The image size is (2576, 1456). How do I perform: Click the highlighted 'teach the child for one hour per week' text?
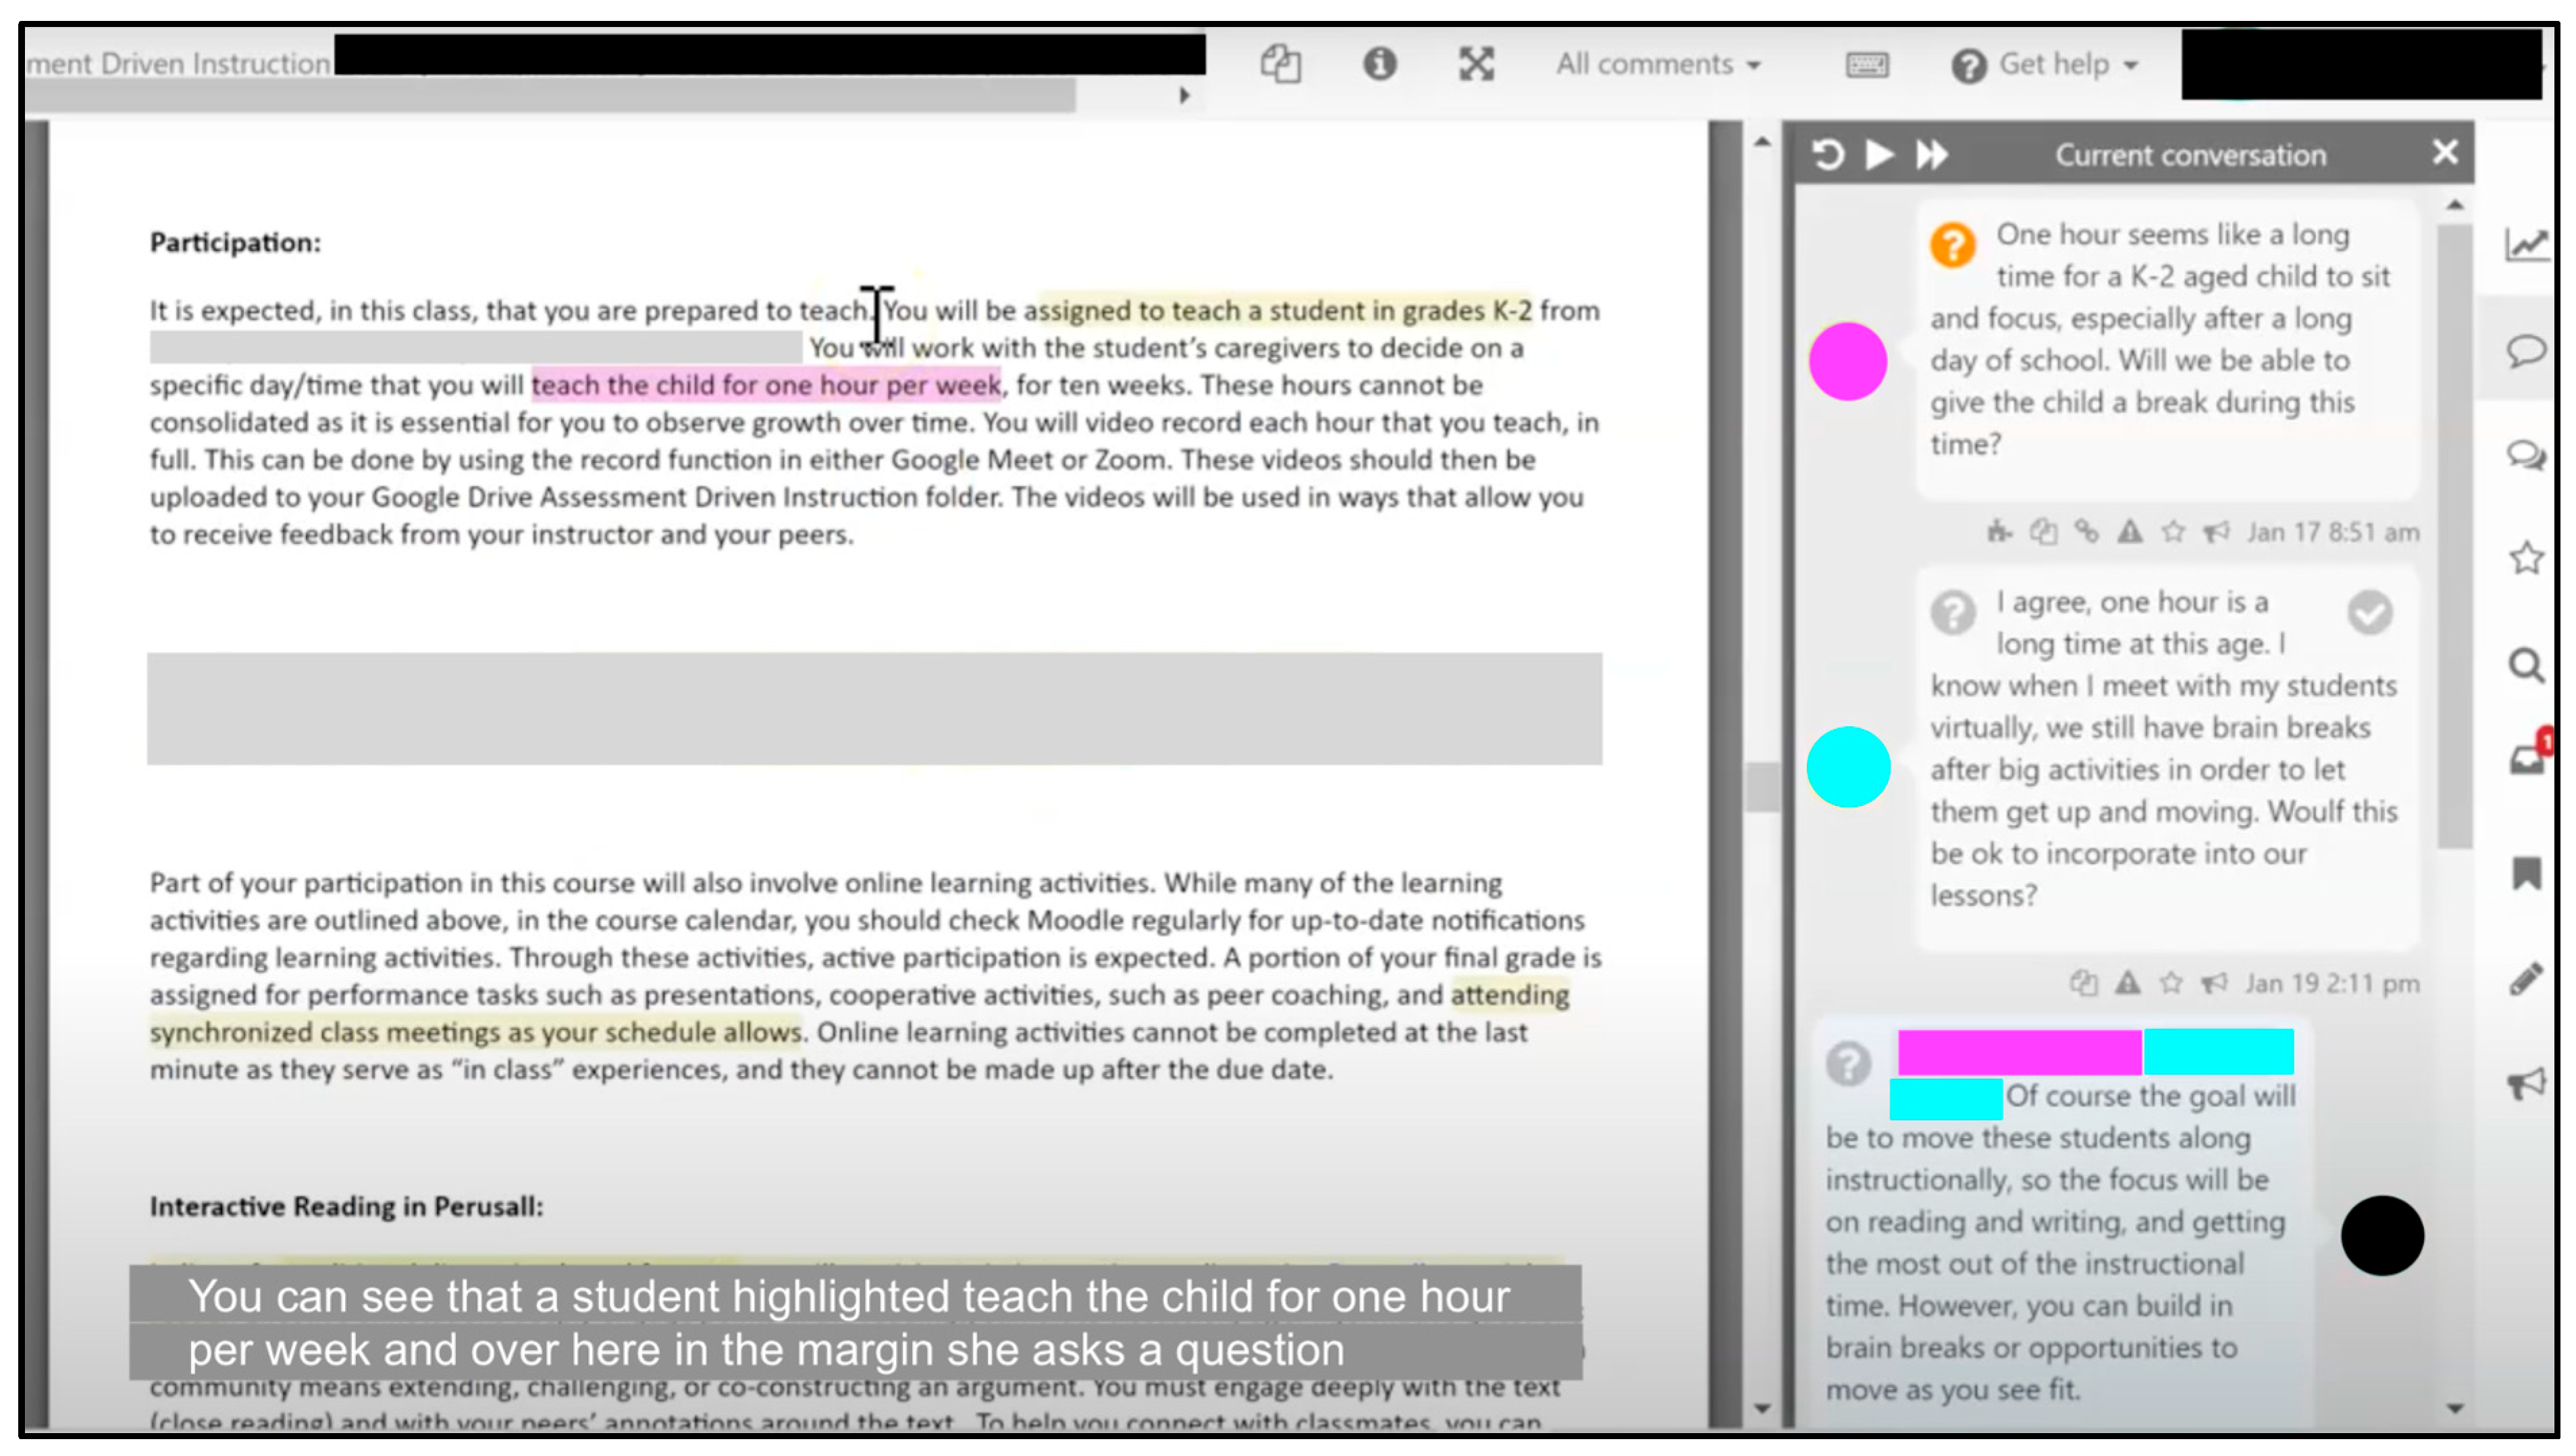(x=765, y=385)
